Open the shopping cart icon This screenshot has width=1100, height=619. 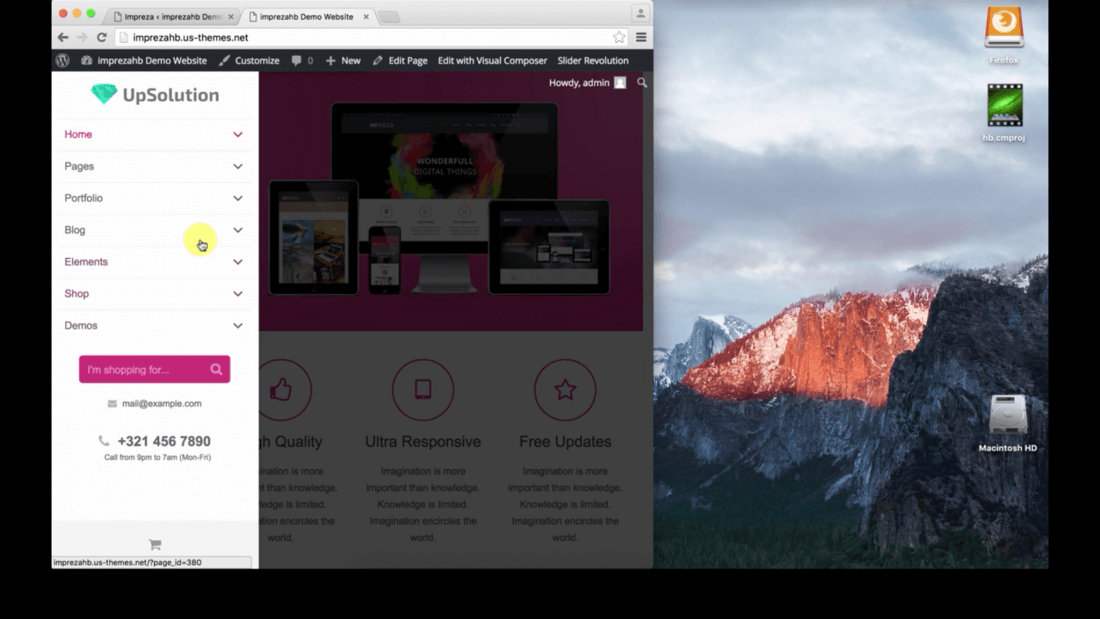[x=155, y=544]
